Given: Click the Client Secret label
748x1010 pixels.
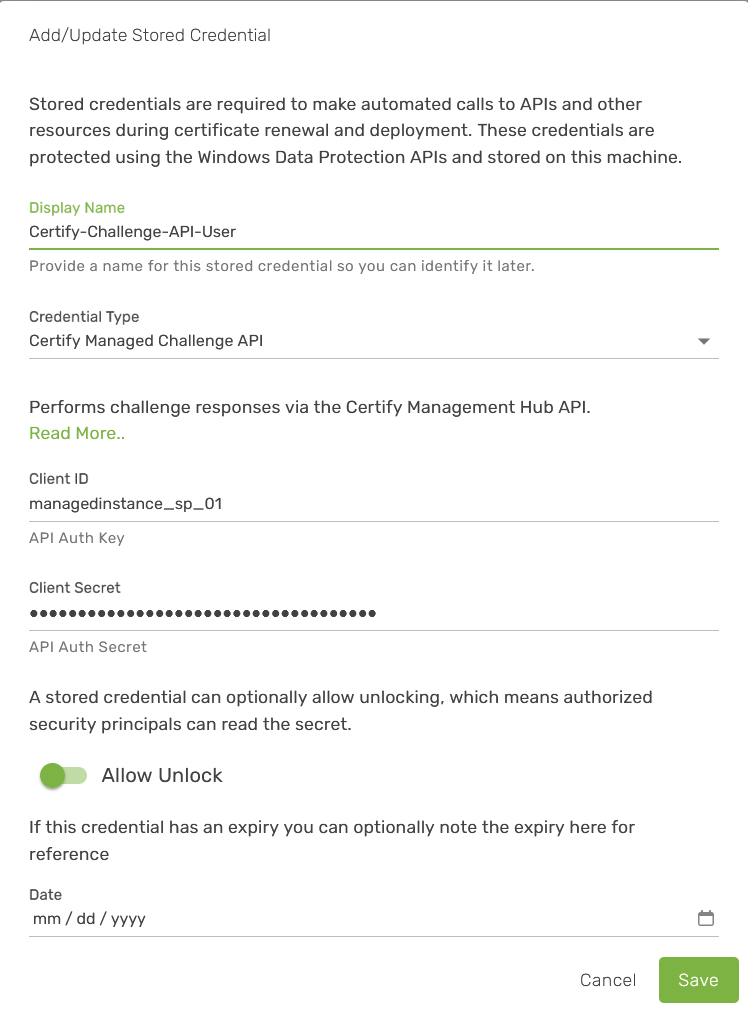Looking at the screenshot, I should (75, 588).
